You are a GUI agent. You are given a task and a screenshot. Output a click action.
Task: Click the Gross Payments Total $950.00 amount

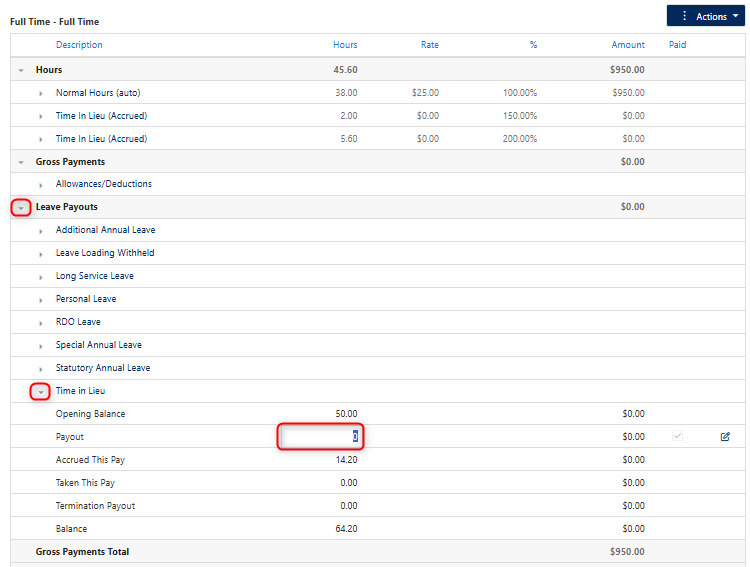pos(627,551)
